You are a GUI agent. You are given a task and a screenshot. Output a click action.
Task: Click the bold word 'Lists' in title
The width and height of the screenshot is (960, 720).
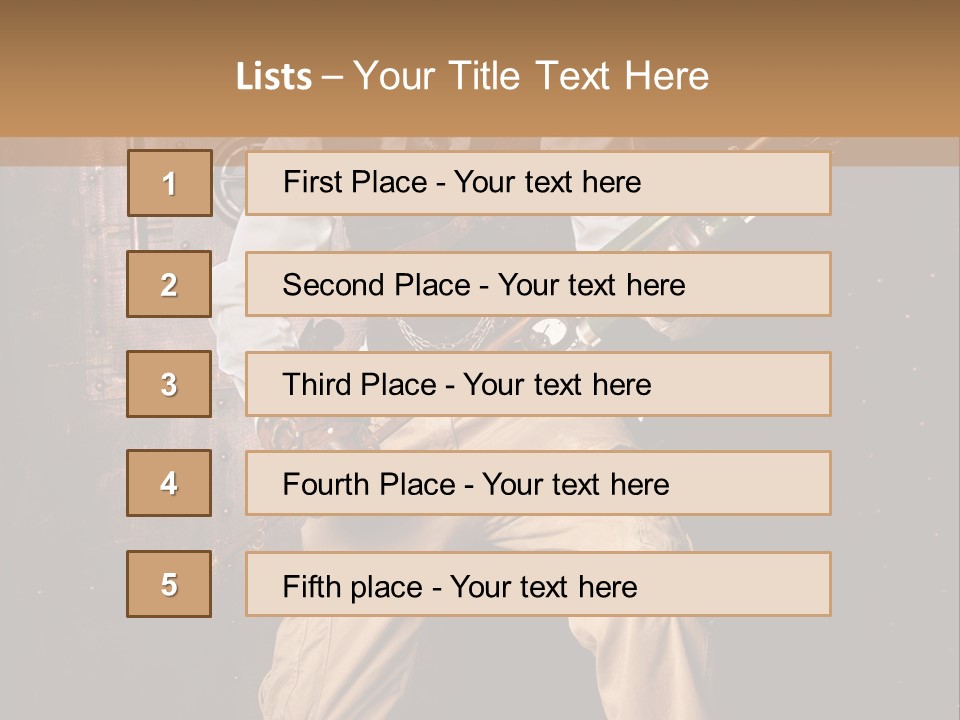(274, 76)
